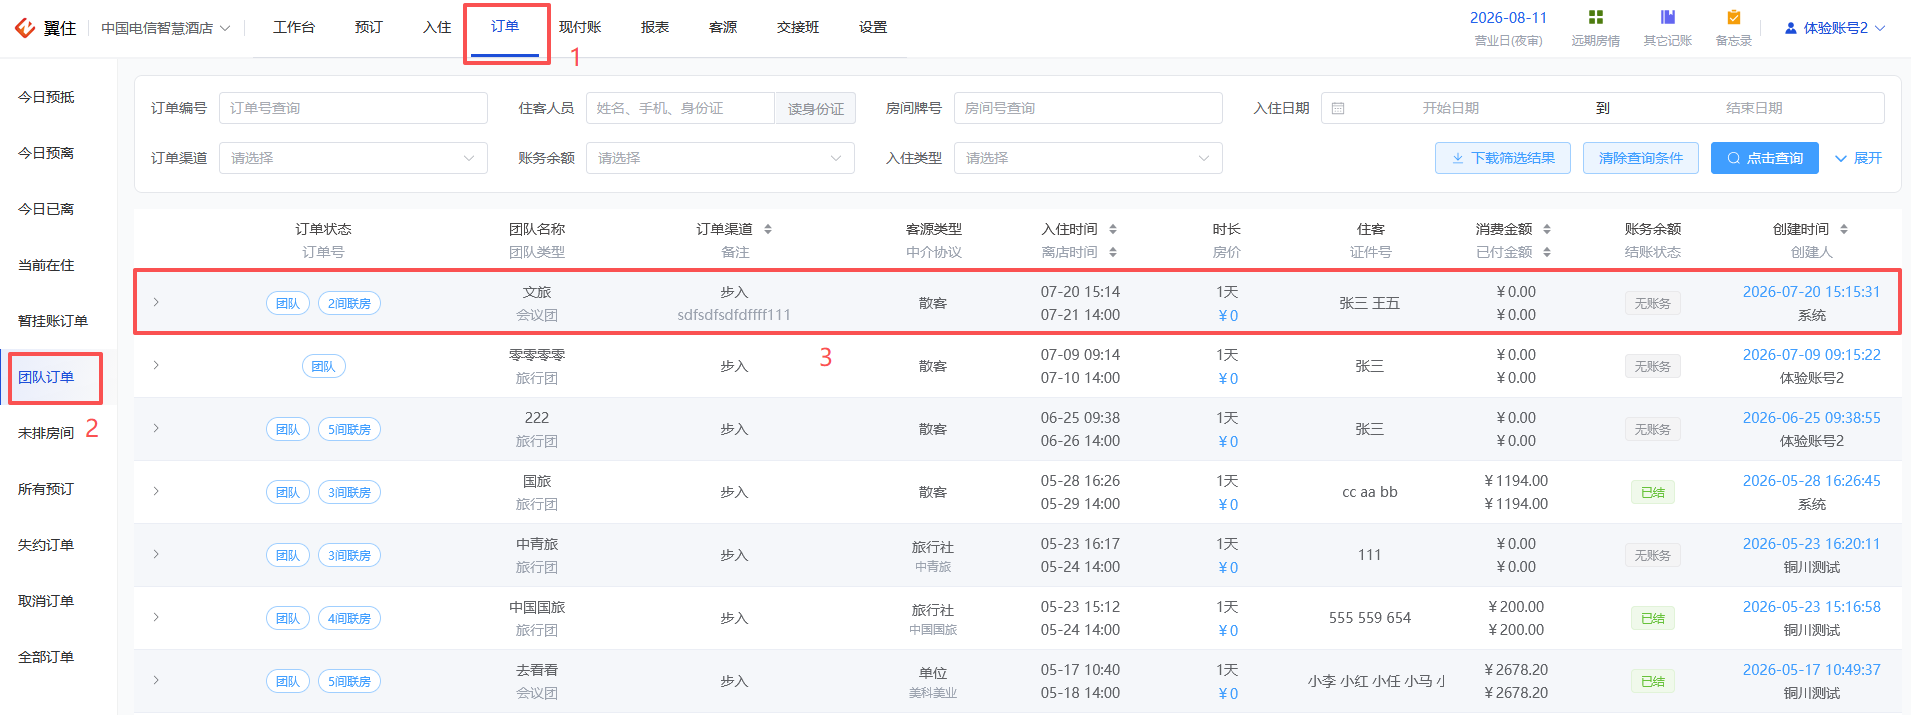This screenshot has height=715, width=1911.
Task: Open the 设置 tab
Action: pyautogui.click(x=873, y=27)
